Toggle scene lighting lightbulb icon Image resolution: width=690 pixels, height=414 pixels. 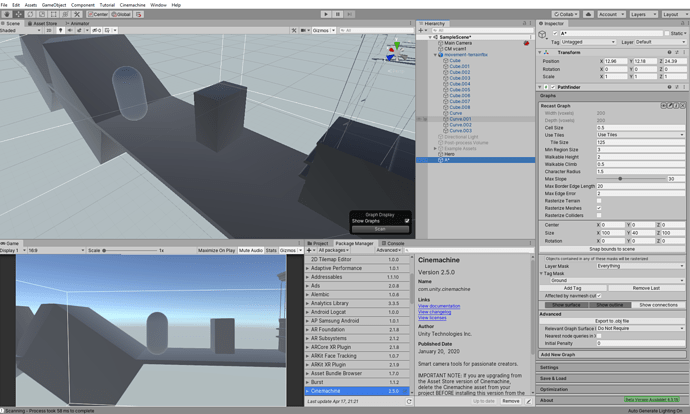point(60,30)
